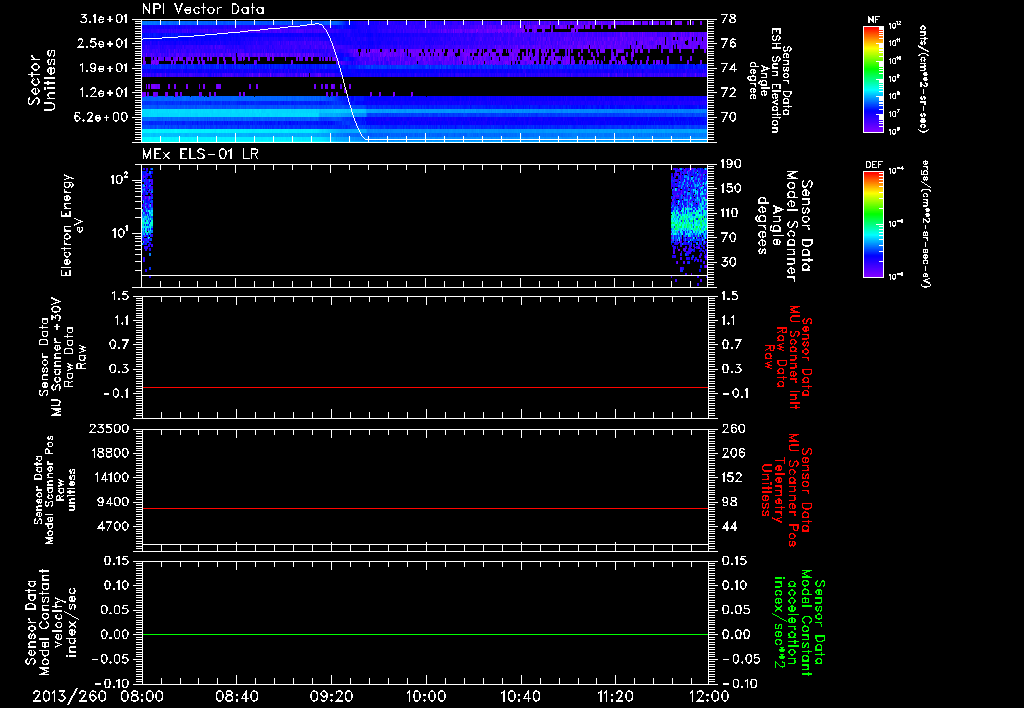Click the electron spectrogram burst near 12:00
This screenshot has width=1024, height=708.
(x=690, y=225)
